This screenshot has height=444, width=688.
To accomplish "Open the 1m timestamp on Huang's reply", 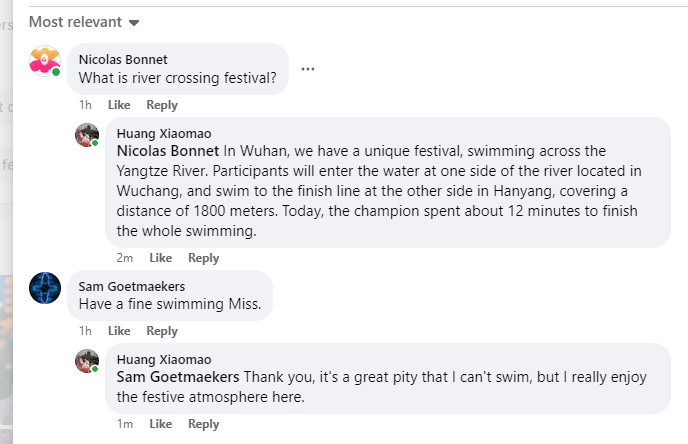I will [125, 424].
